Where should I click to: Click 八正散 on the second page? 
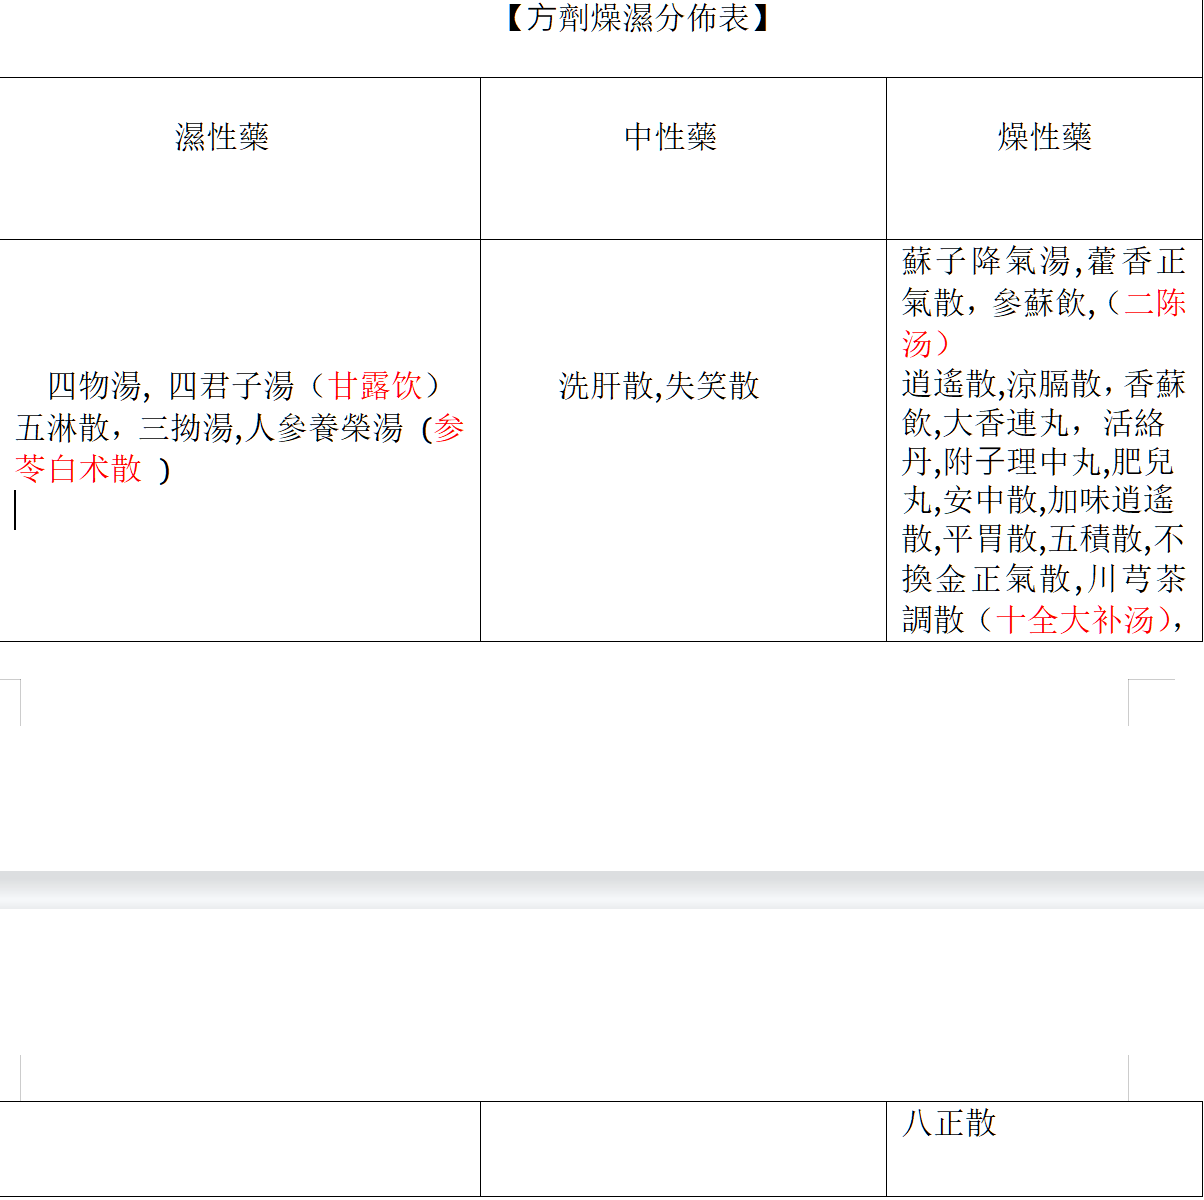(949, 1123)
